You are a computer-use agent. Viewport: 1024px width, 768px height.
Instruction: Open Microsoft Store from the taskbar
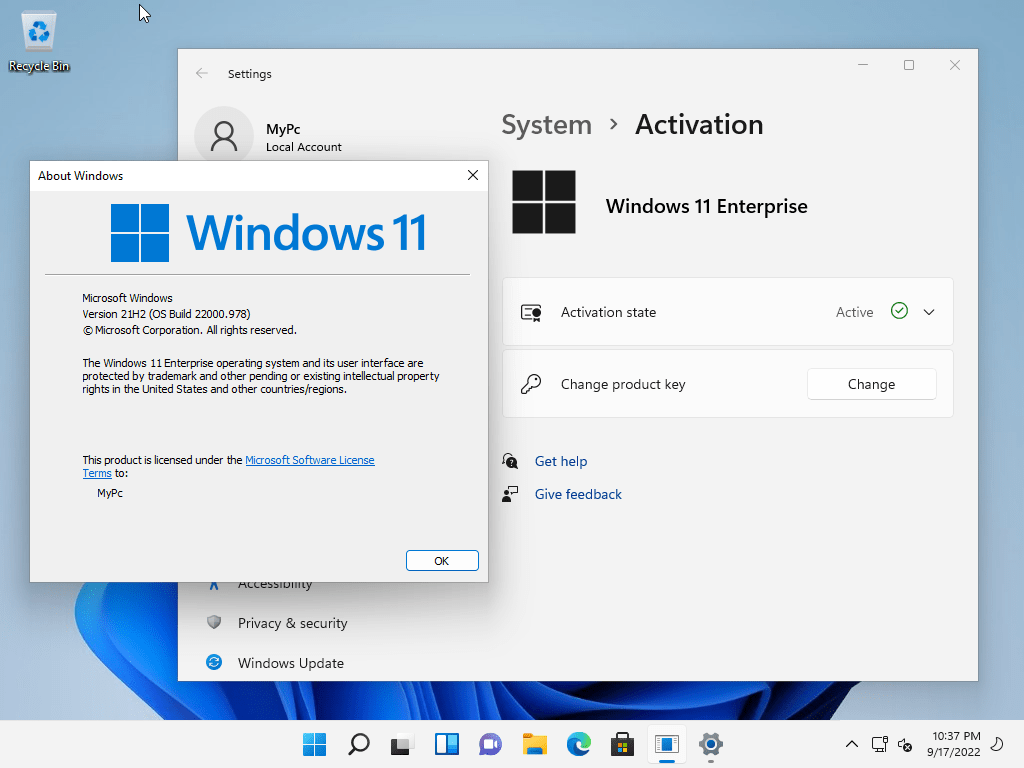622,744
